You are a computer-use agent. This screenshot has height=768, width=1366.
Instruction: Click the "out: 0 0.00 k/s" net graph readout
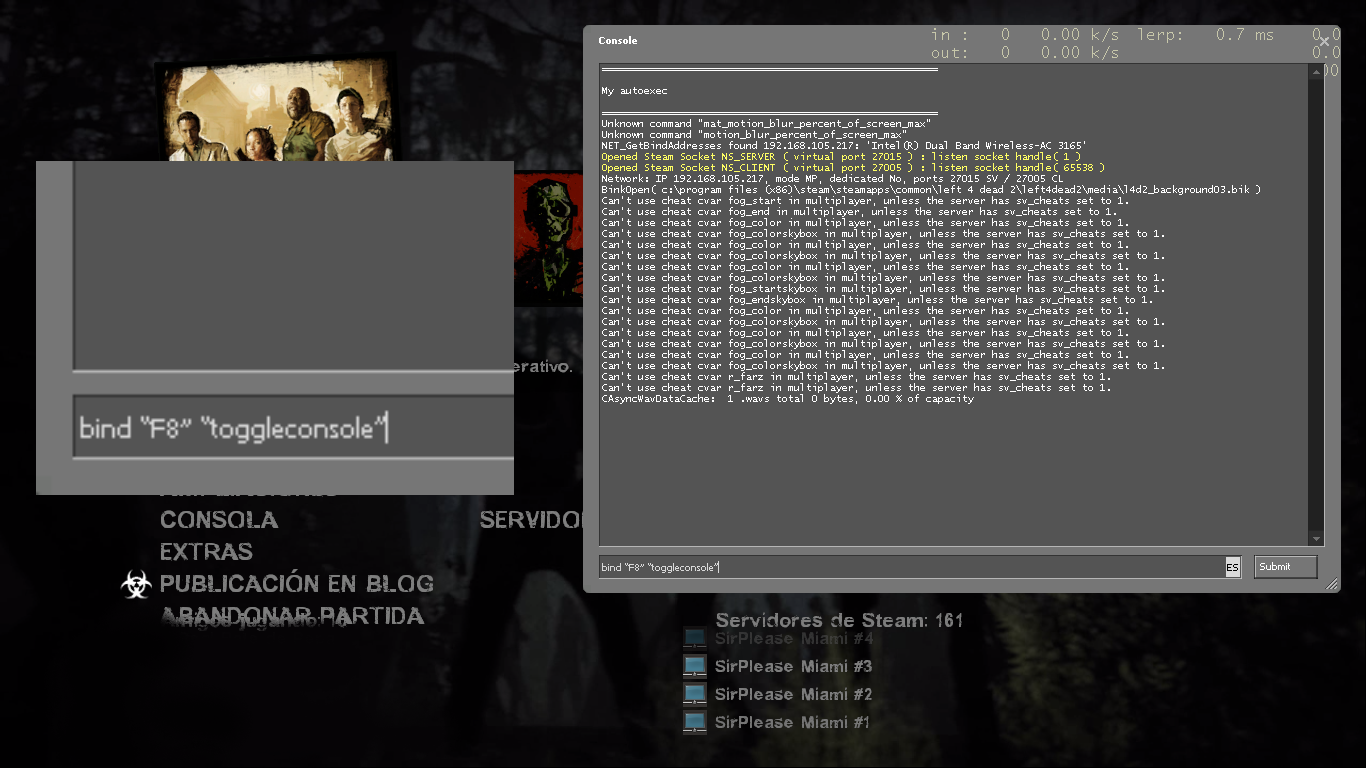[x=1026, y=52]
